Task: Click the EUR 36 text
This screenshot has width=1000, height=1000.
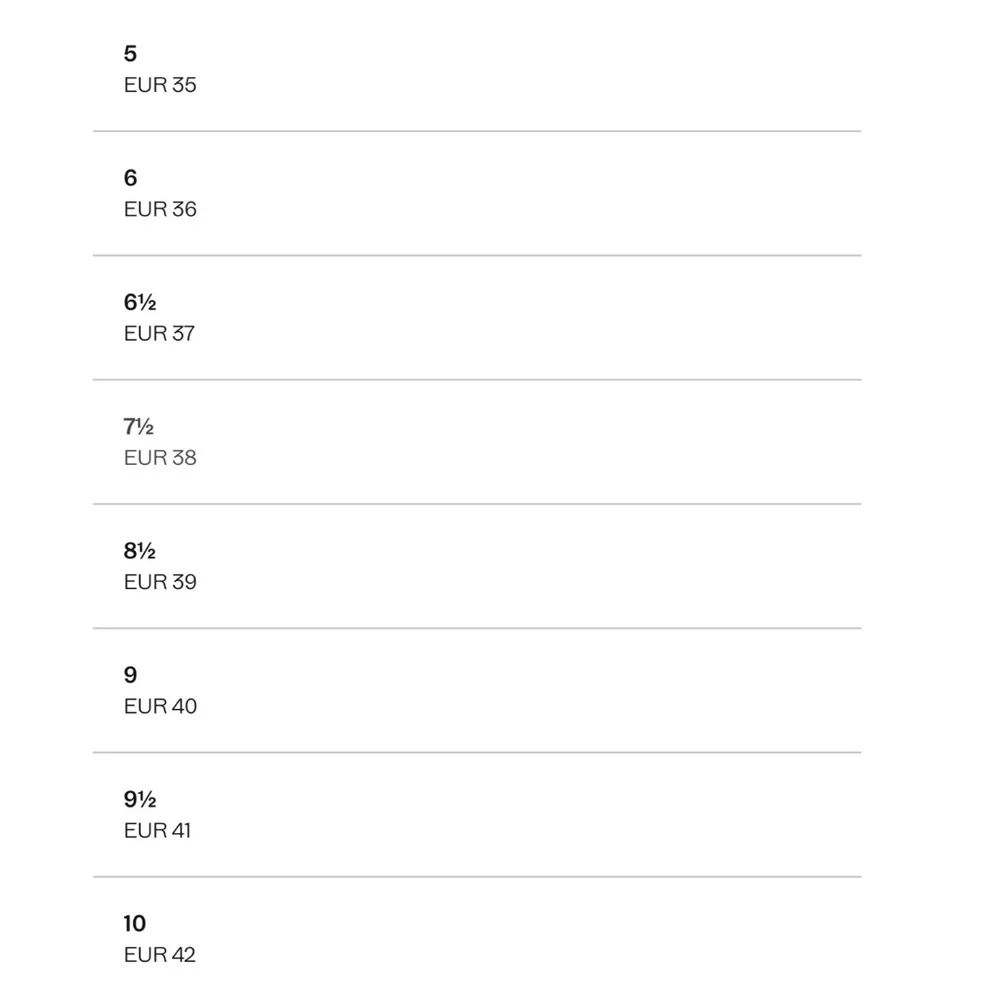Action: pyautogui.click(x=160, y=209)
